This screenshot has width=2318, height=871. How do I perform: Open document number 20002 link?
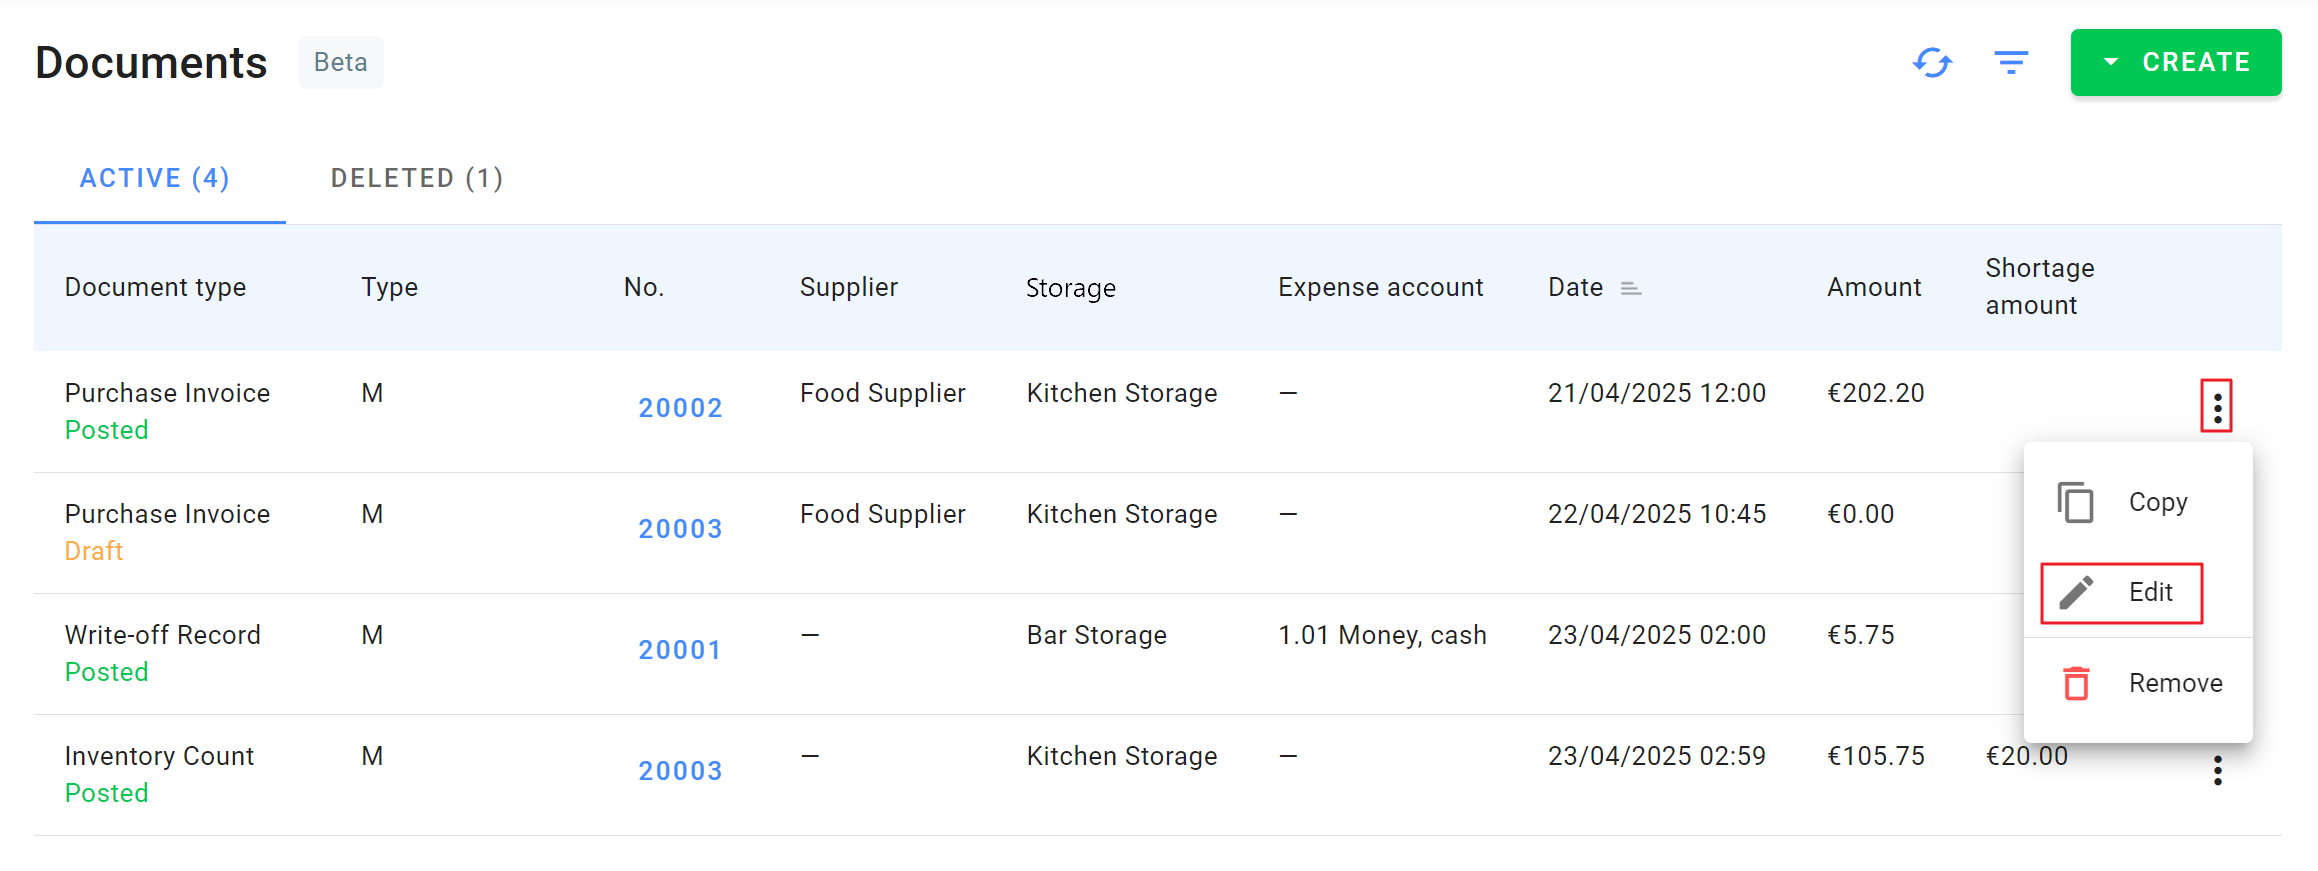click(x=680, y=408)
